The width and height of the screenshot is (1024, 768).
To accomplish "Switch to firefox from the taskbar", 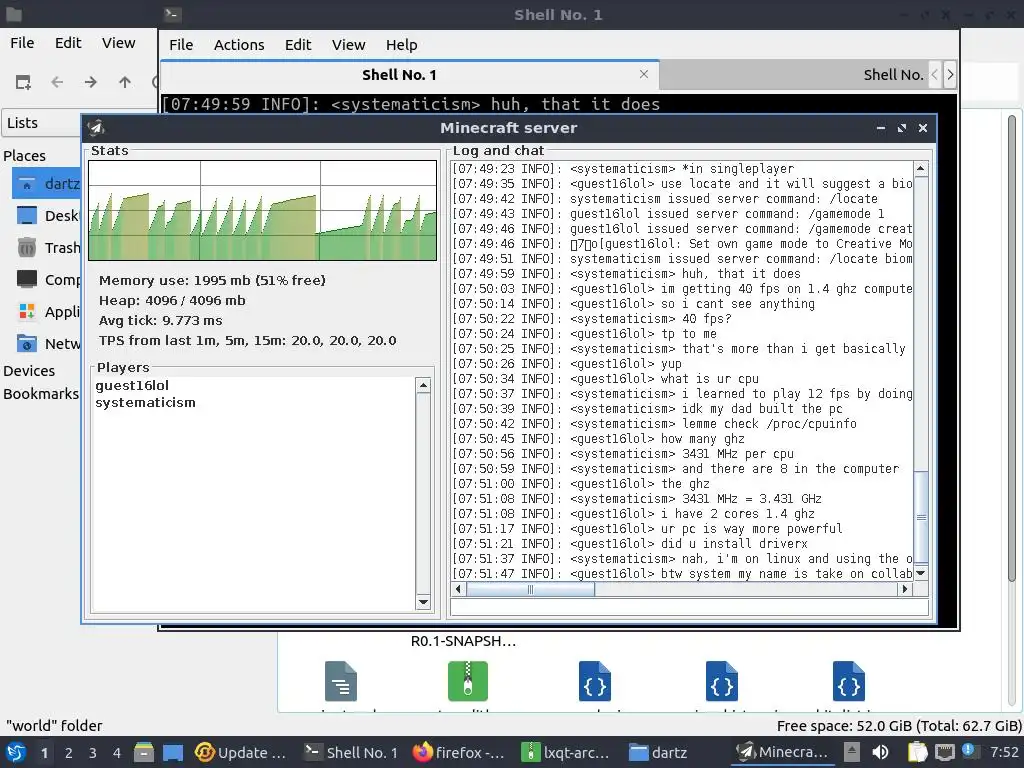I will (458, 752).
